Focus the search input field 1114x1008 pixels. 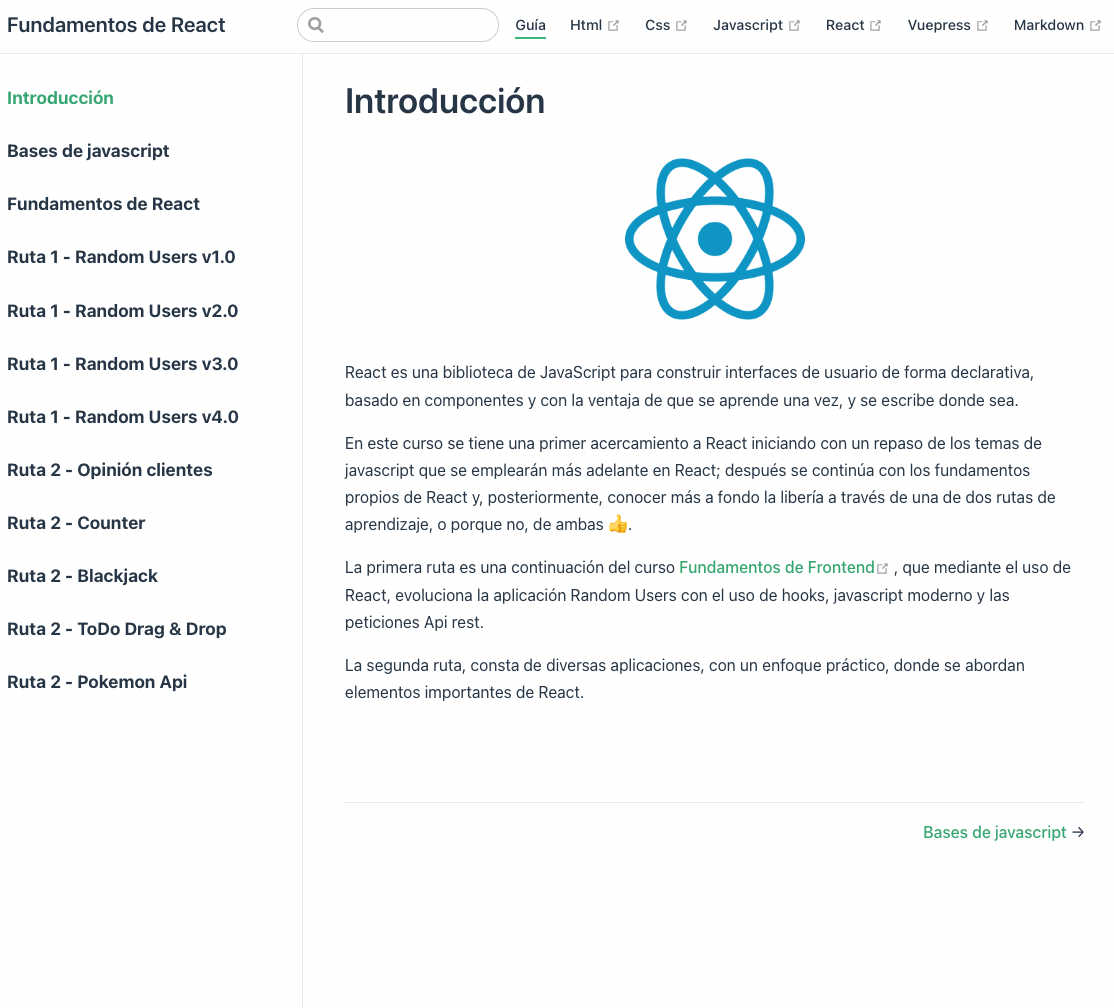pos(410,26)
